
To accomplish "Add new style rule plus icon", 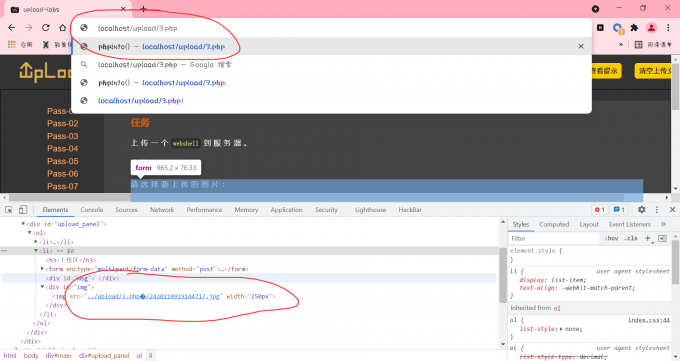I will coord(648,238).
